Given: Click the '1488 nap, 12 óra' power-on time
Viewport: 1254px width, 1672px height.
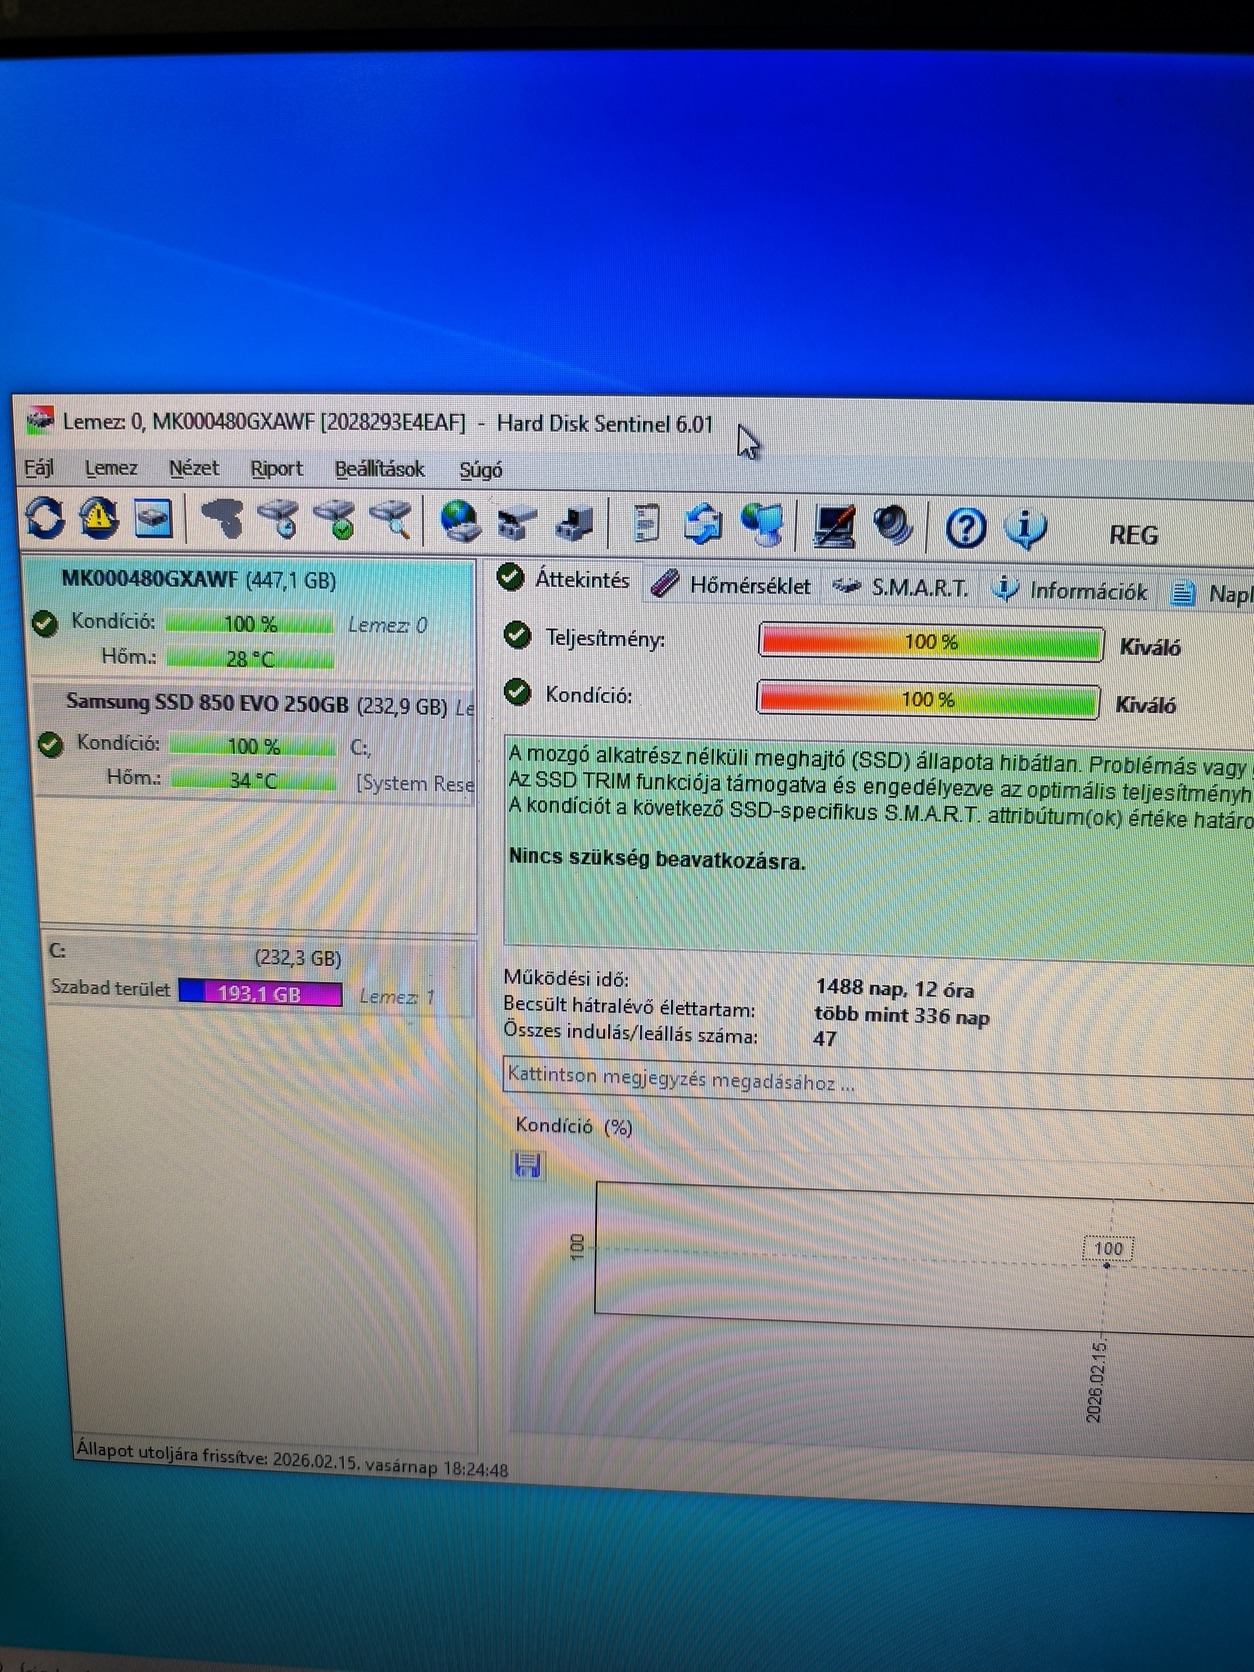Looking at the screenshot, I should pos(894,988).
